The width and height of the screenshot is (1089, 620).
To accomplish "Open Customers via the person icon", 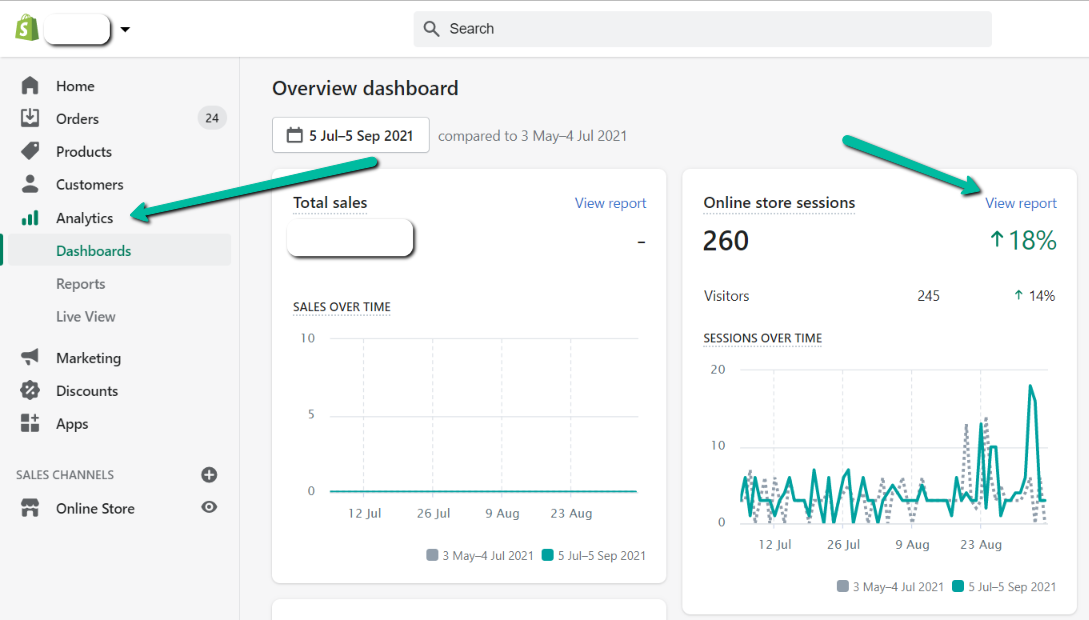I will pos(30,184).
